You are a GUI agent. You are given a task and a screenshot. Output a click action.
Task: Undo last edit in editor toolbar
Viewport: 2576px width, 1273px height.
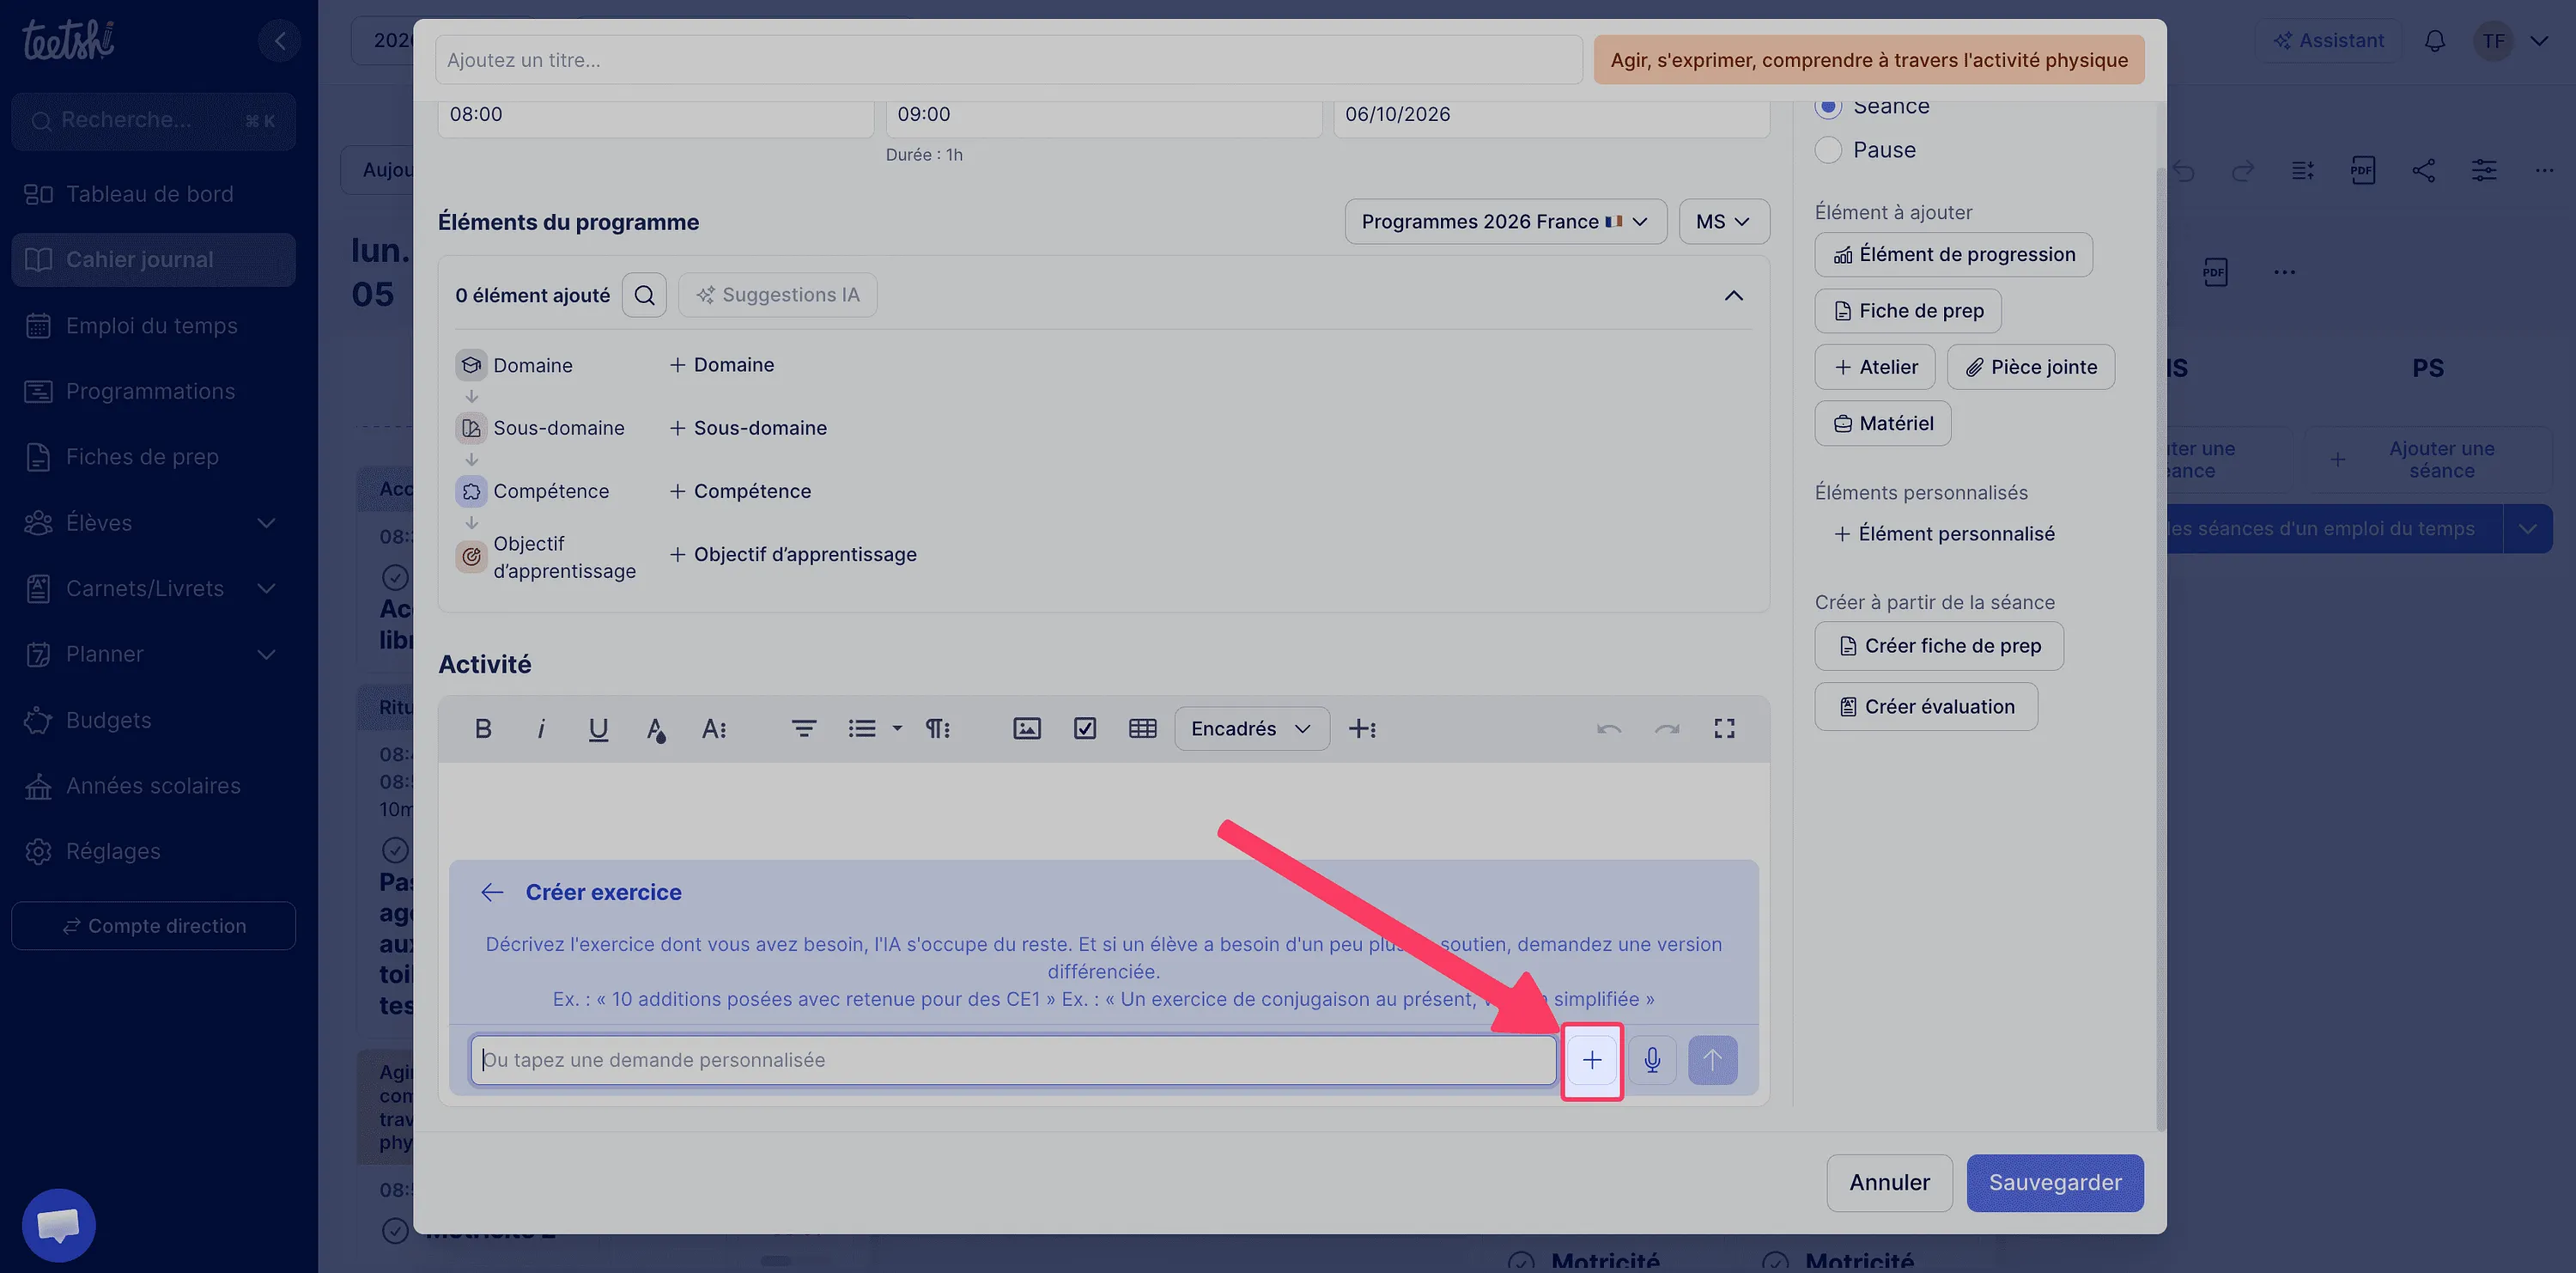coord(1609,728)
